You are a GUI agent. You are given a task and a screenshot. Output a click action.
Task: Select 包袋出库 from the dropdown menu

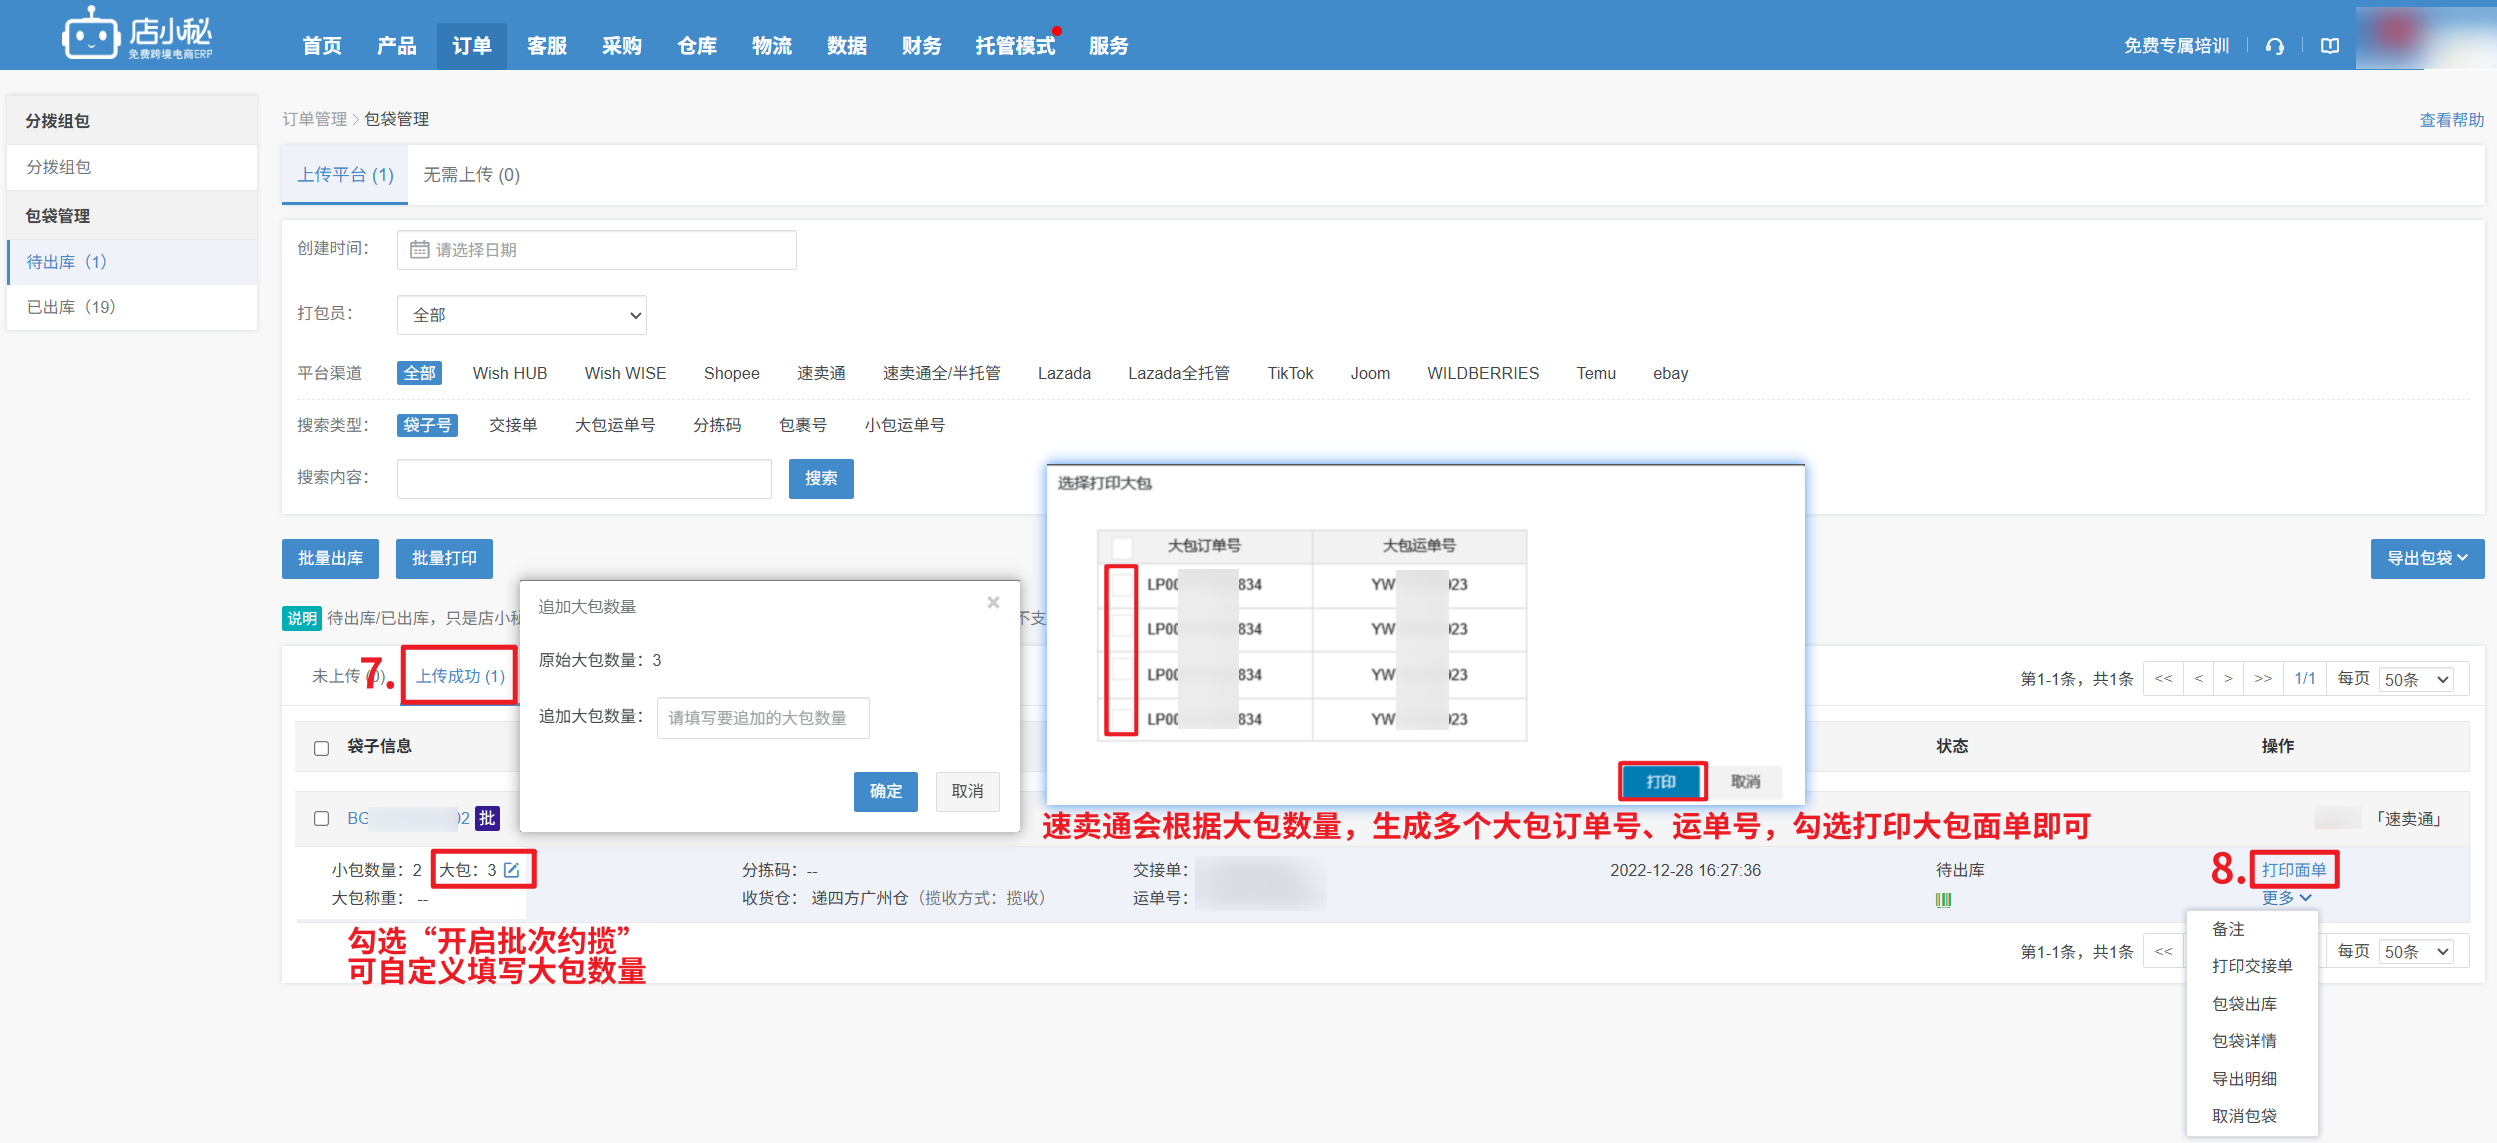point(2244,1003)
